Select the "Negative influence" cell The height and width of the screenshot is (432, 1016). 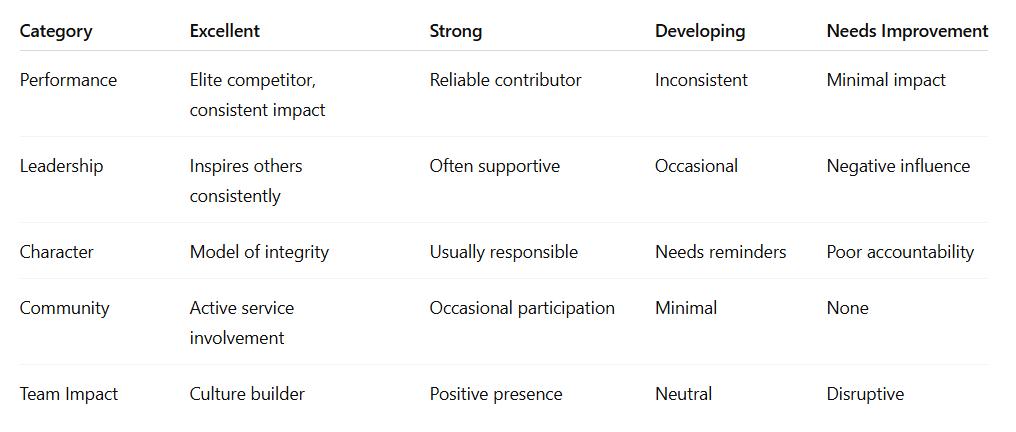point(898,166)
